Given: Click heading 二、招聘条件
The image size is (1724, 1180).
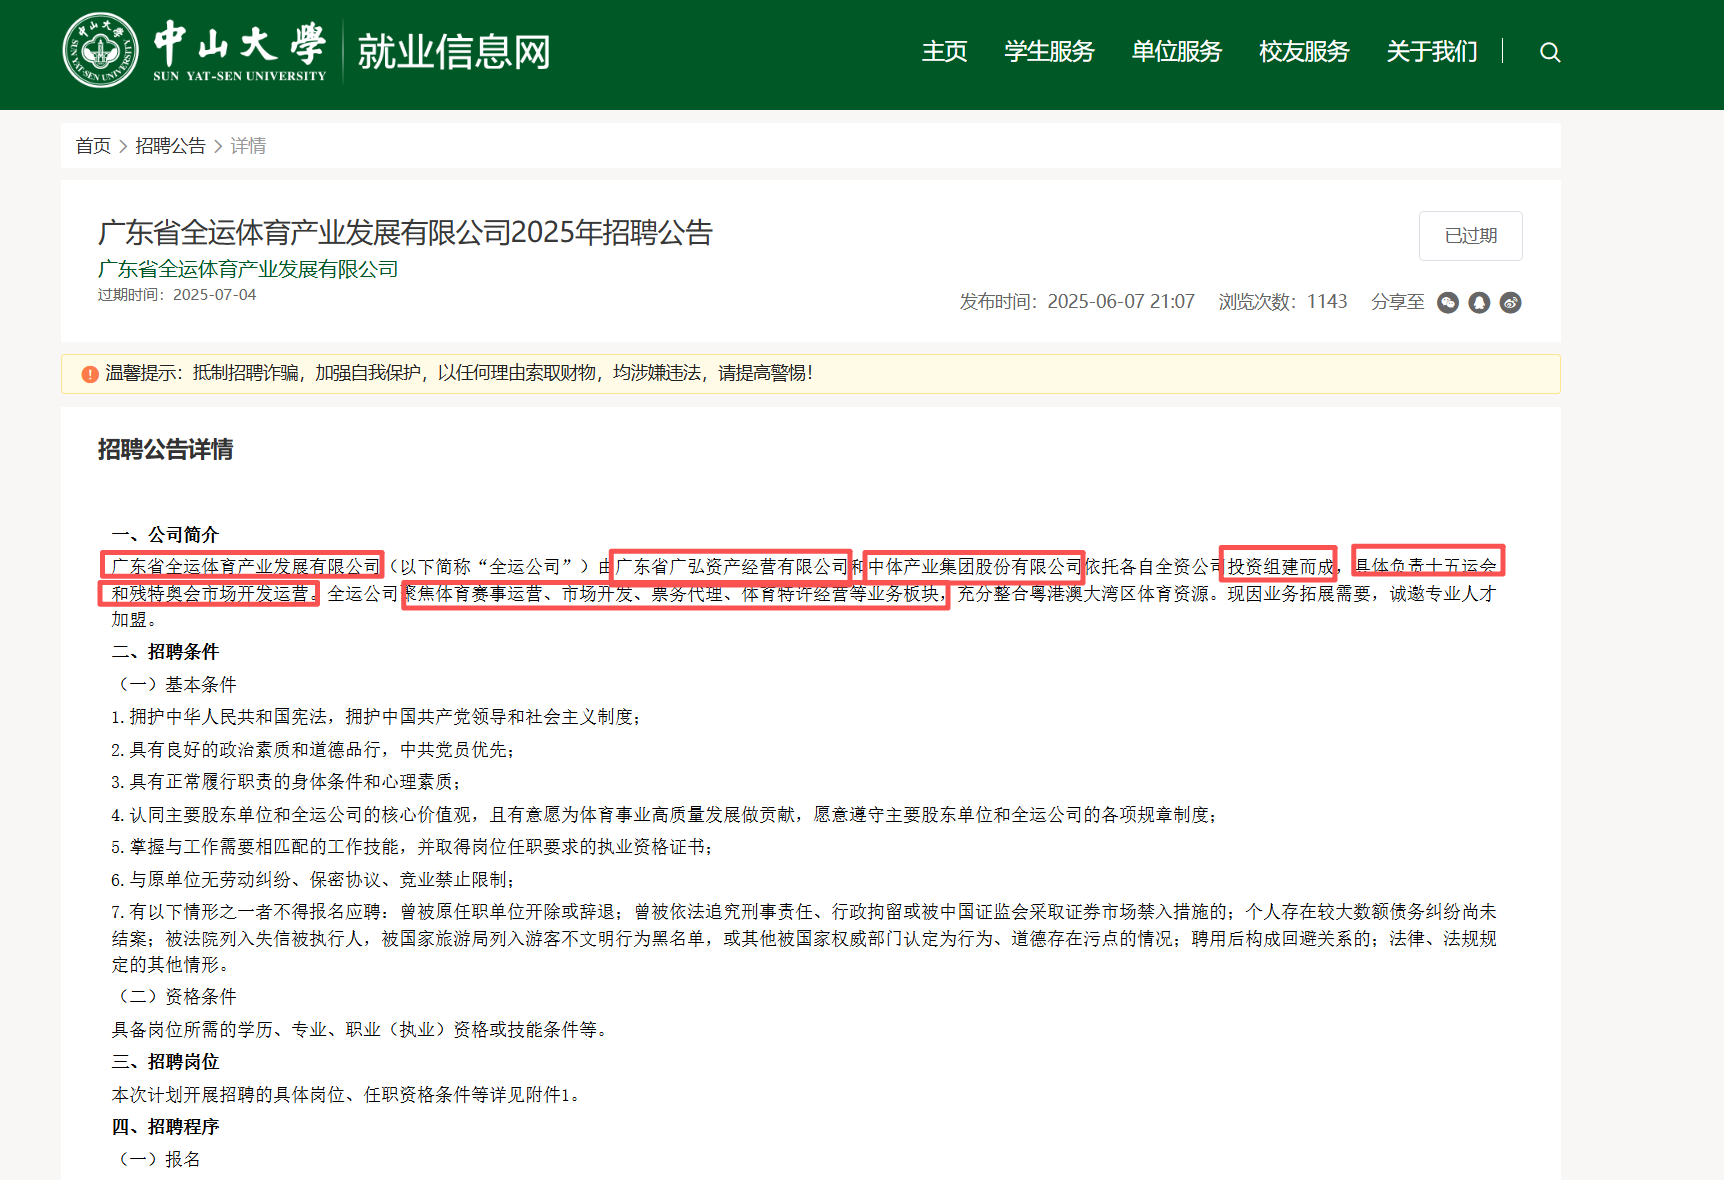Looking at the screenshot, I should pyautogui.click(x=165, y=652).
